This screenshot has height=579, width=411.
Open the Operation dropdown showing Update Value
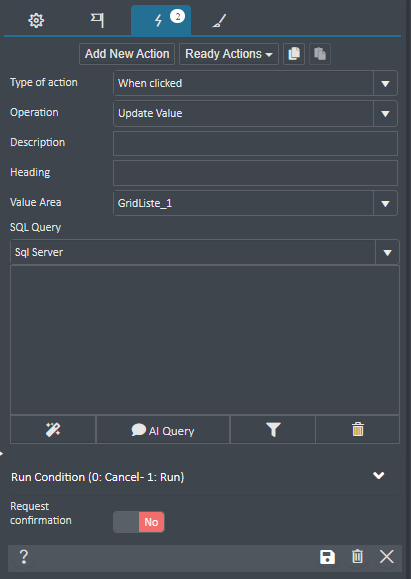pos(255,113)
